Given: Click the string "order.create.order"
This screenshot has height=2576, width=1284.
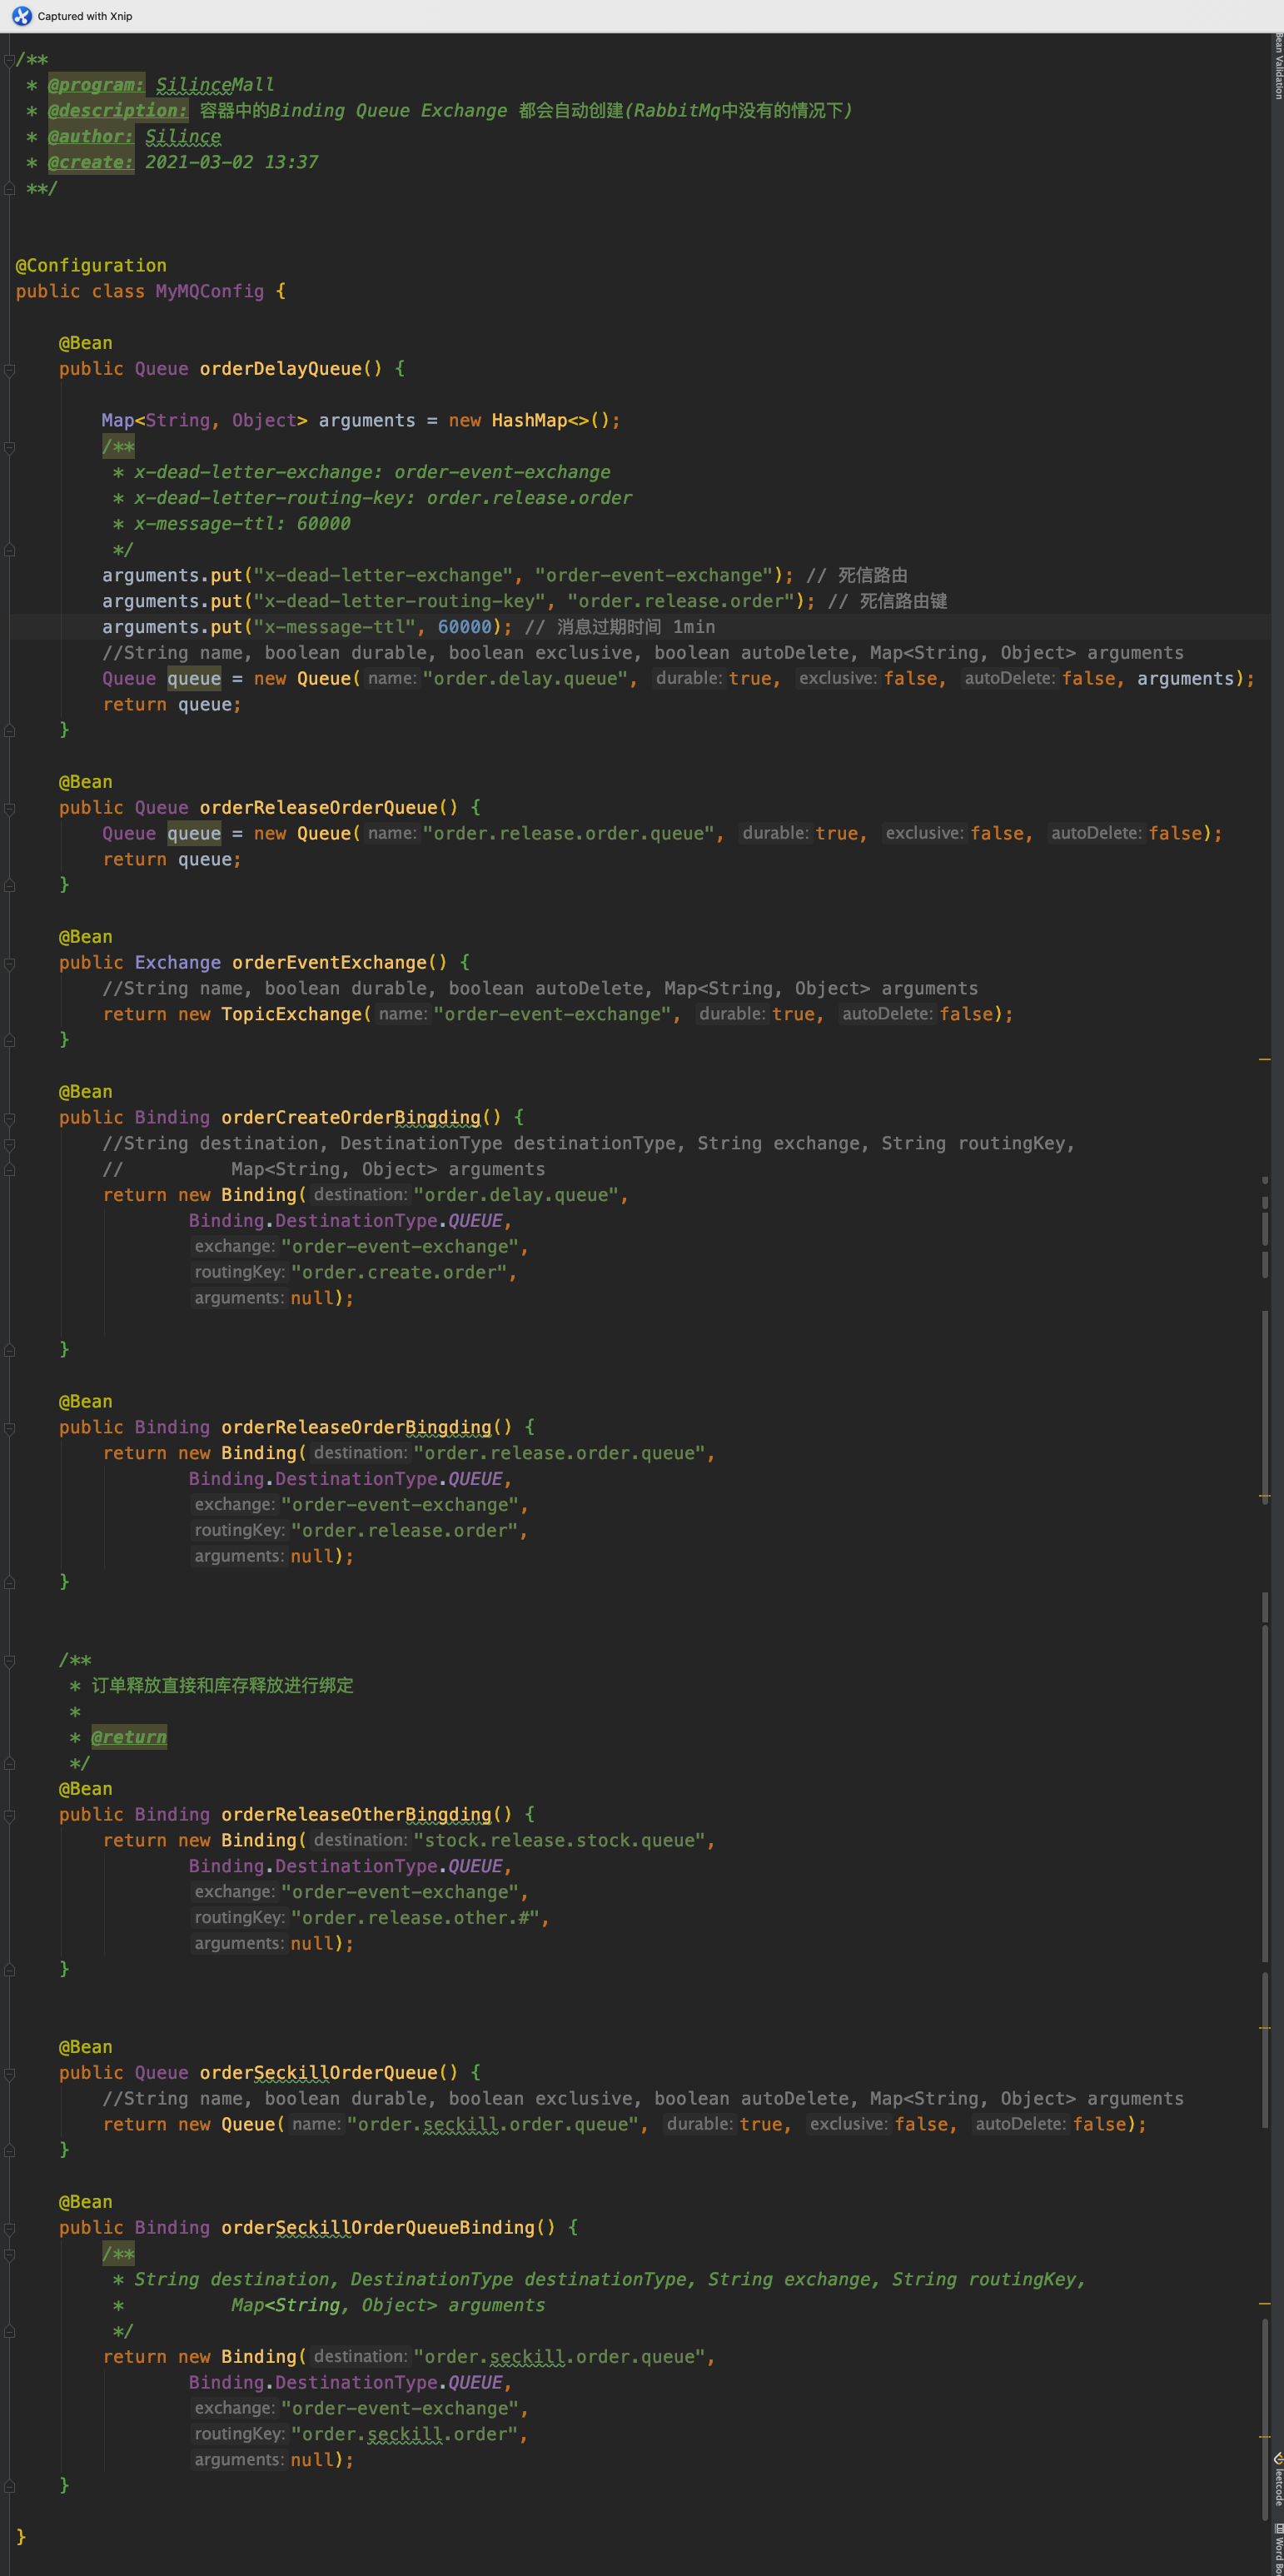Looking at the screenshot, I should pos(399,1272).
